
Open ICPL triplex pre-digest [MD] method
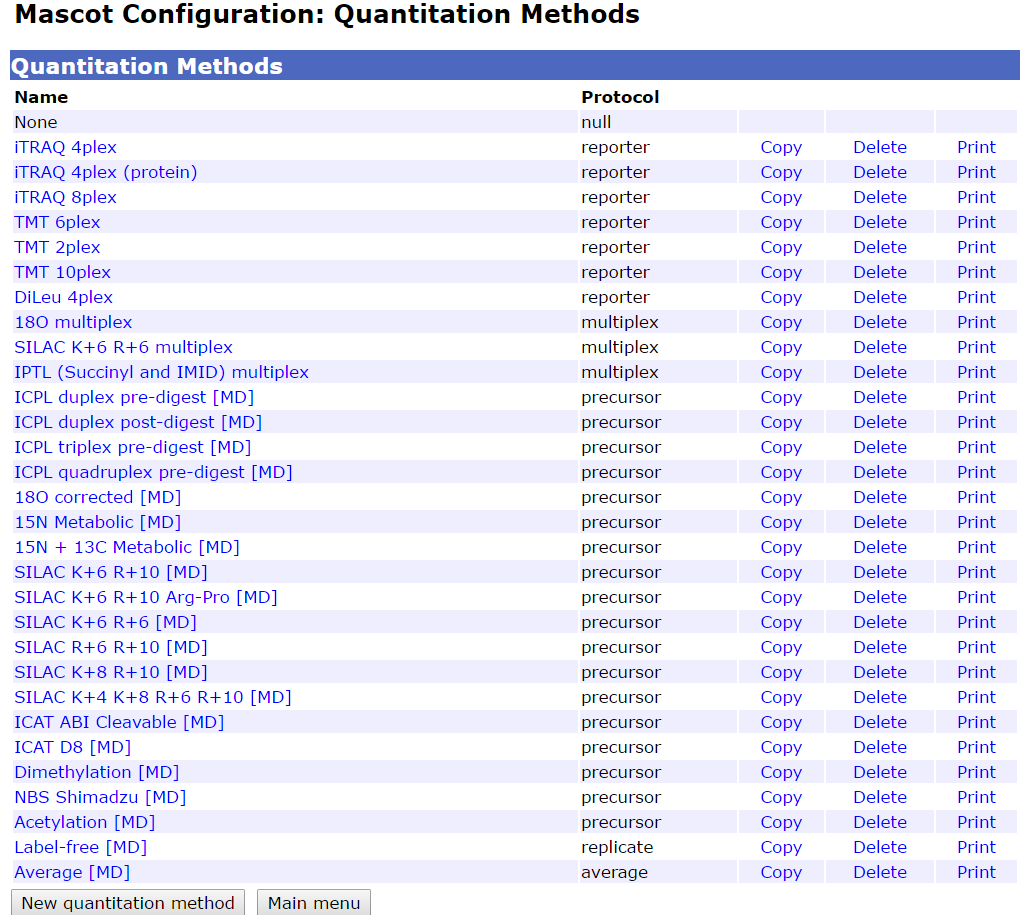(133, 447)
